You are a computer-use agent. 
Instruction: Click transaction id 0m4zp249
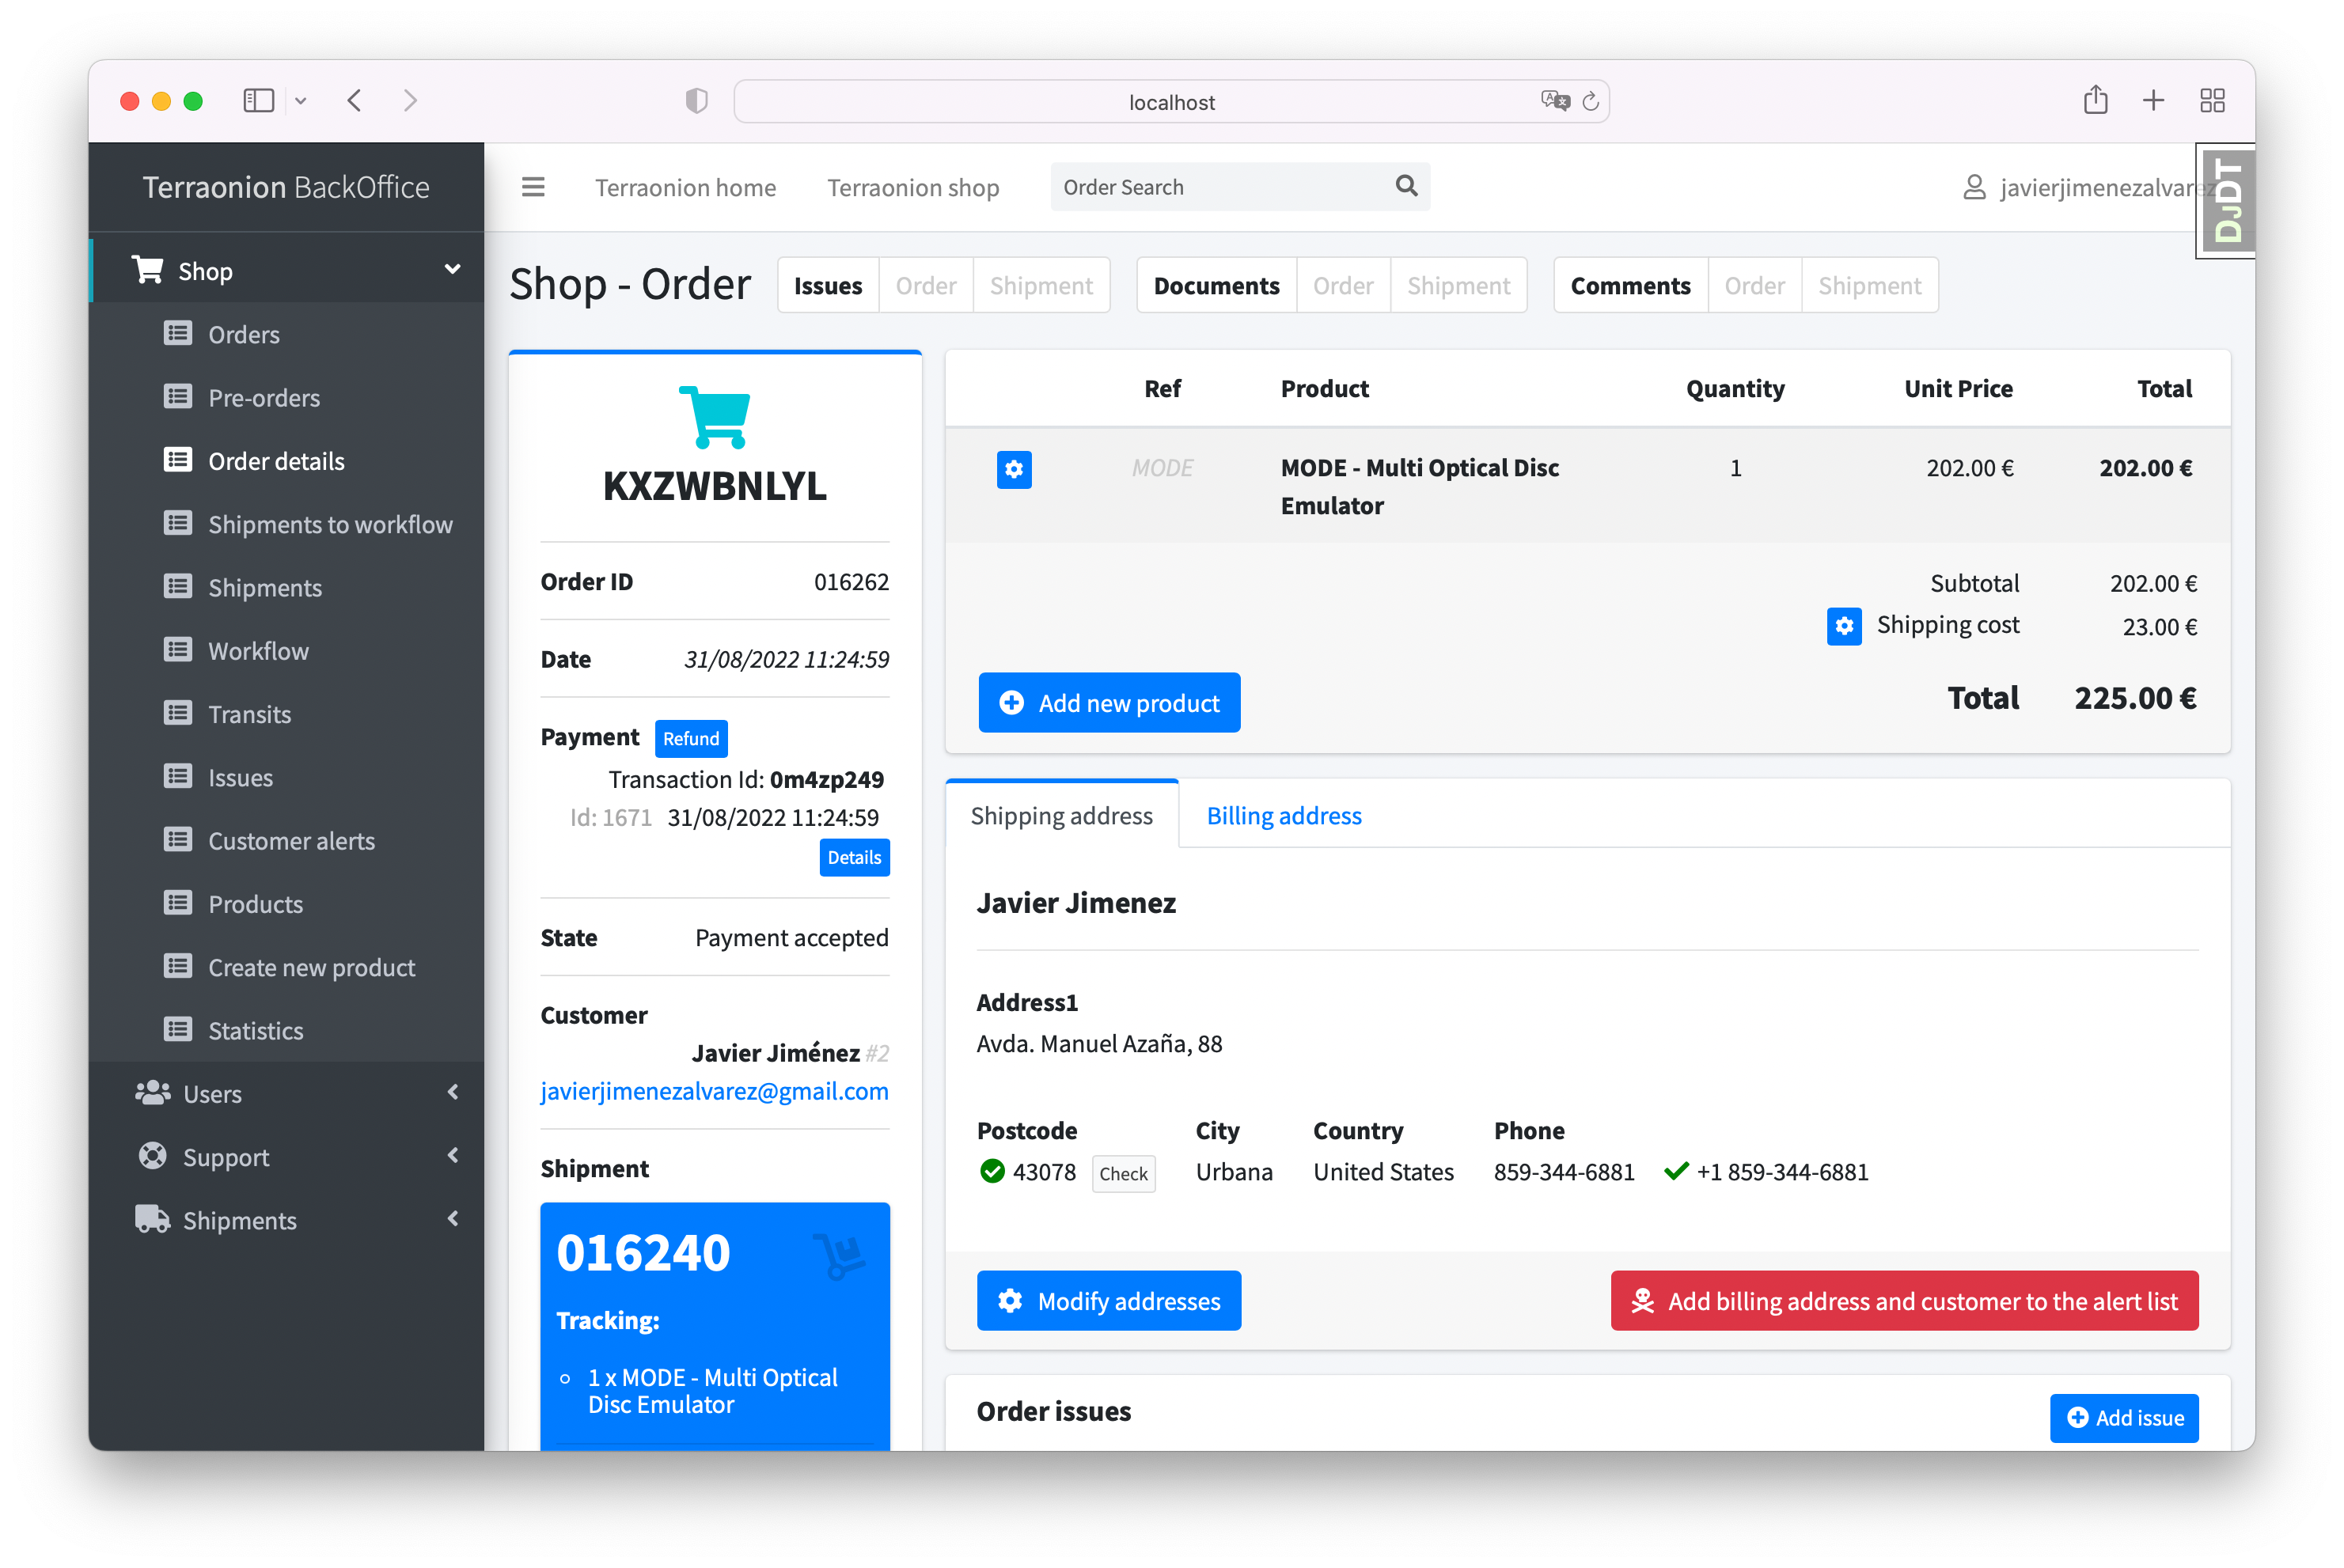tap(826, 779)
